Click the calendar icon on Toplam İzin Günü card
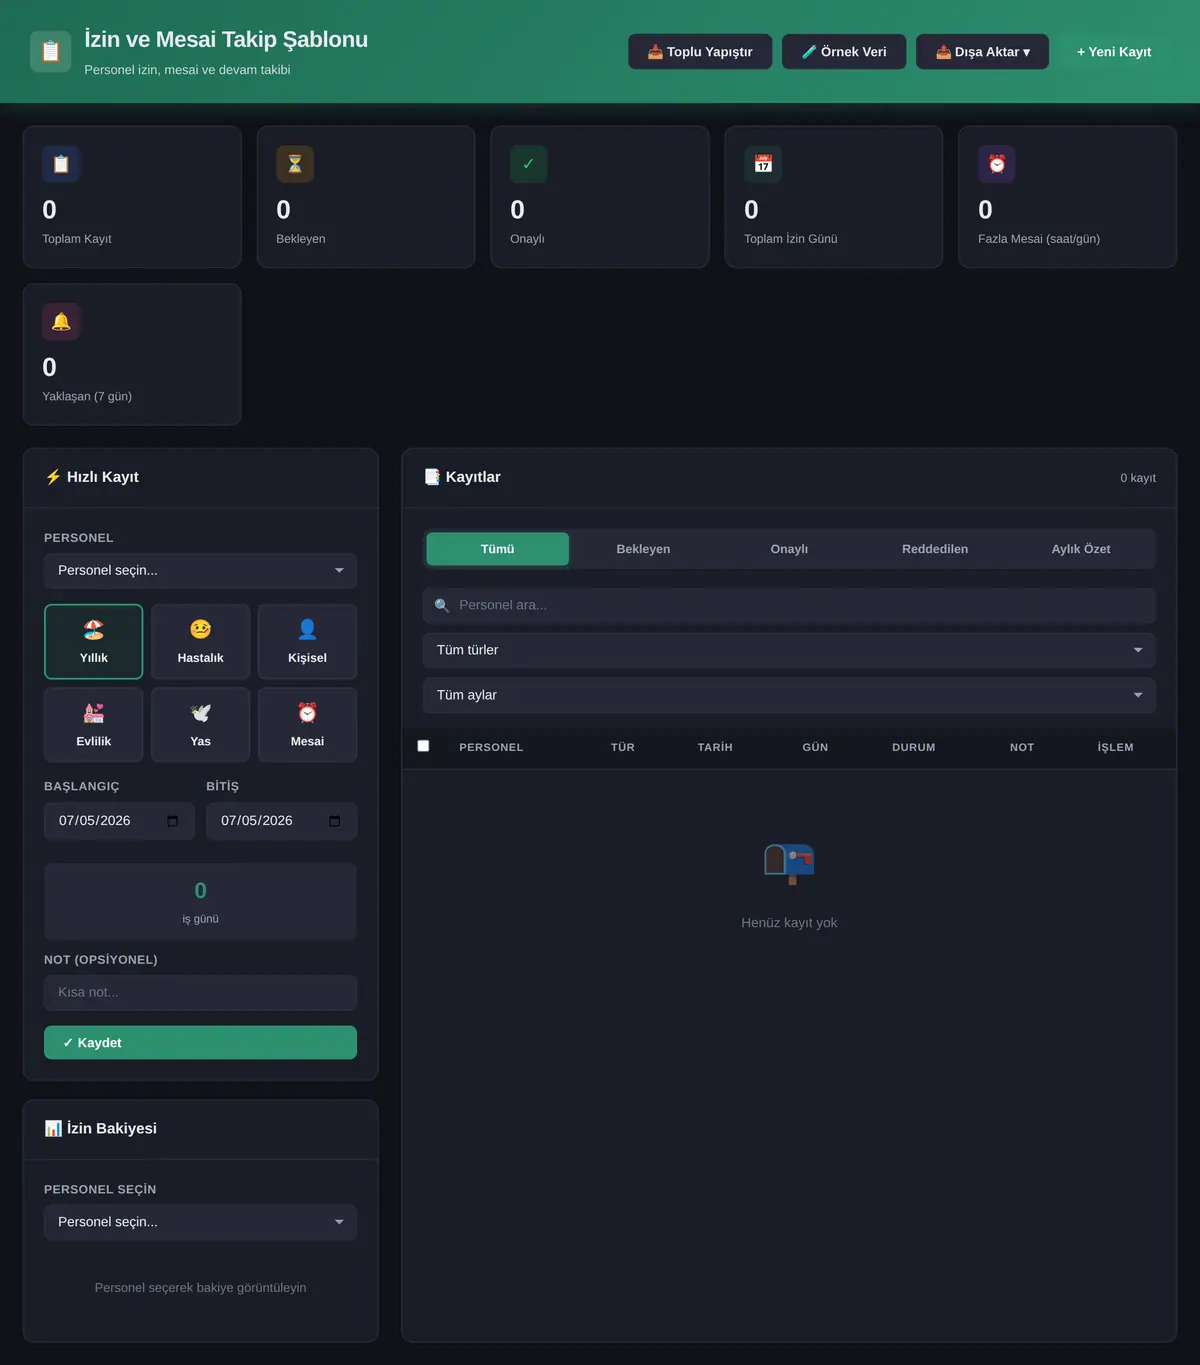 click(x=763, y=164)
